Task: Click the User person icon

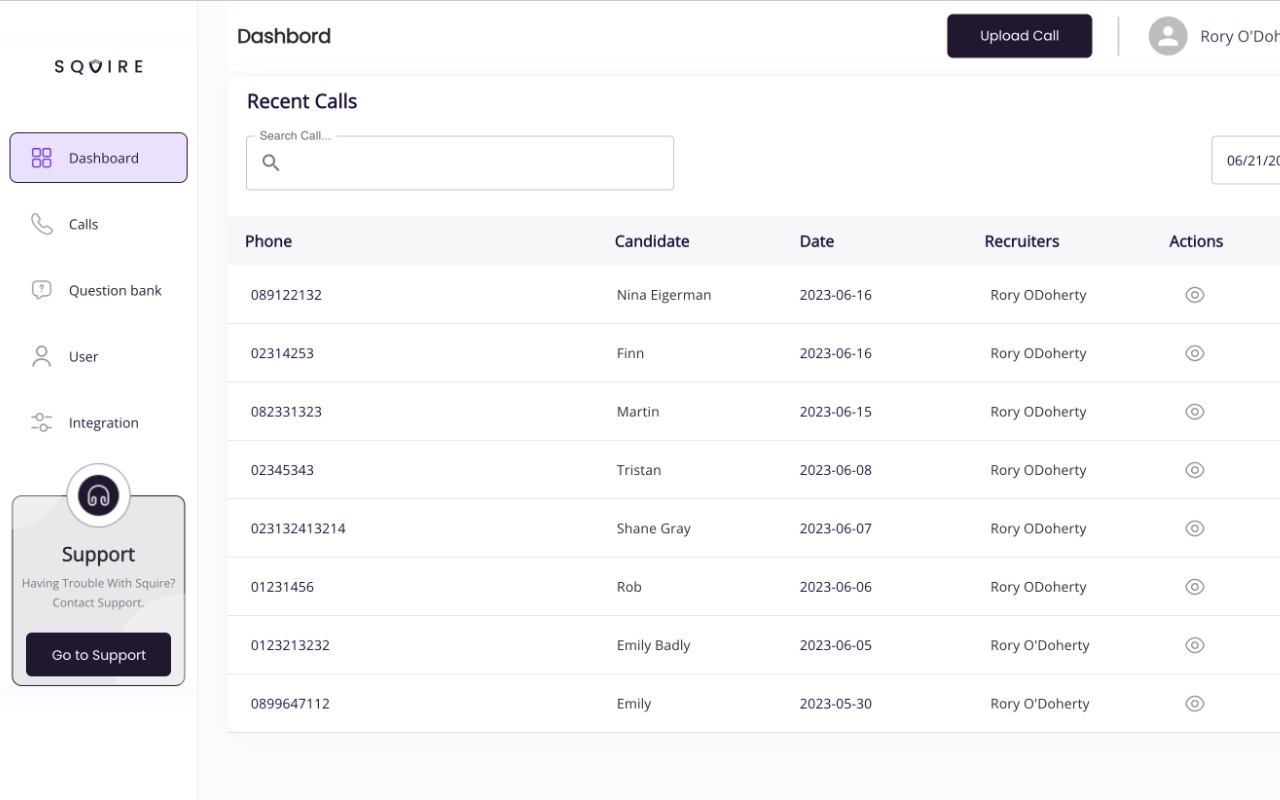Action: (x=41, y=356)
